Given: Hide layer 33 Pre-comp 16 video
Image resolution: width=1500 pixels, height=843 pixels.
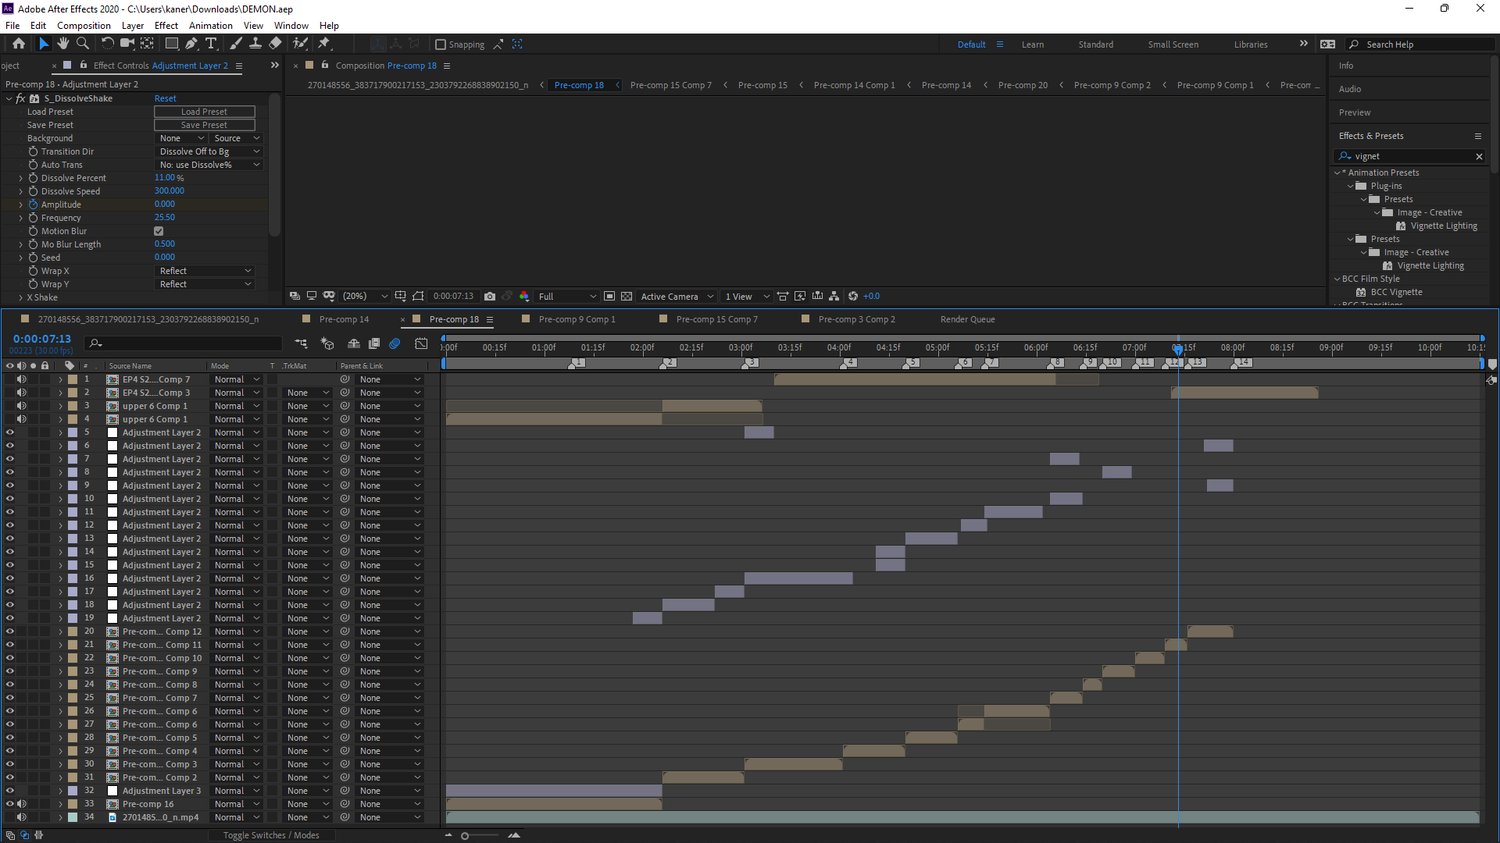Looking at the screenshot, I should [x=10, y=804].
